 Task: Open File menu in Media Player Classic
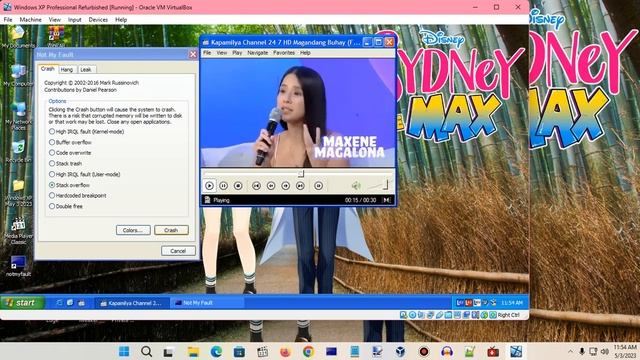tap(207, 53)
